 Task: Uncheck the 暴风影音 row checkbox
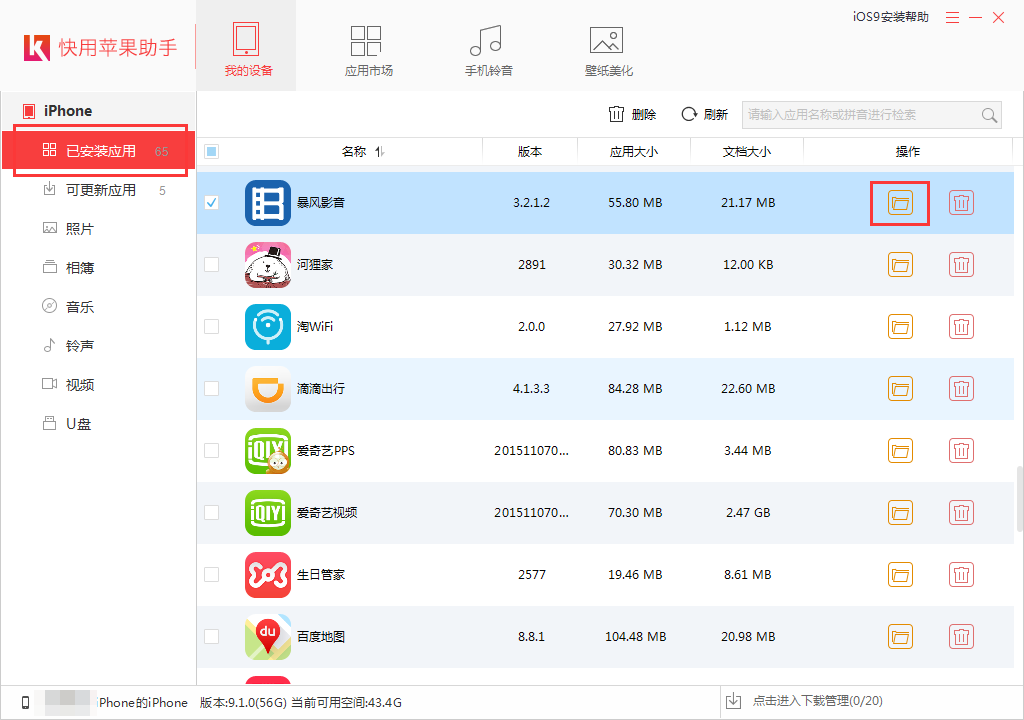click(x=211, y=202)
